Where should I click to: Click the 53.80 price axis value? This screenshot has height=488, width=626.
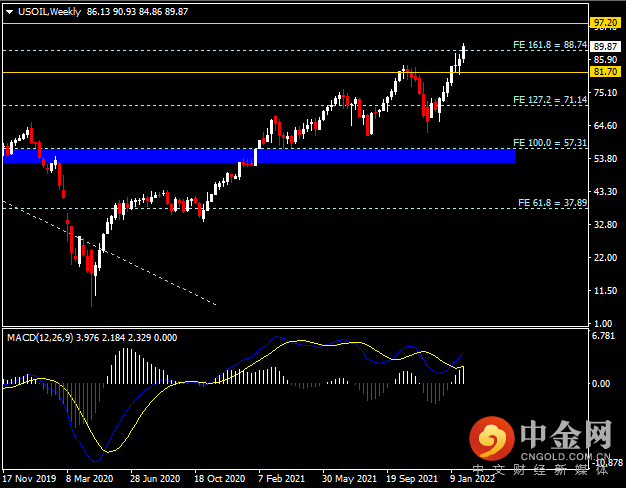pos(605,159)
